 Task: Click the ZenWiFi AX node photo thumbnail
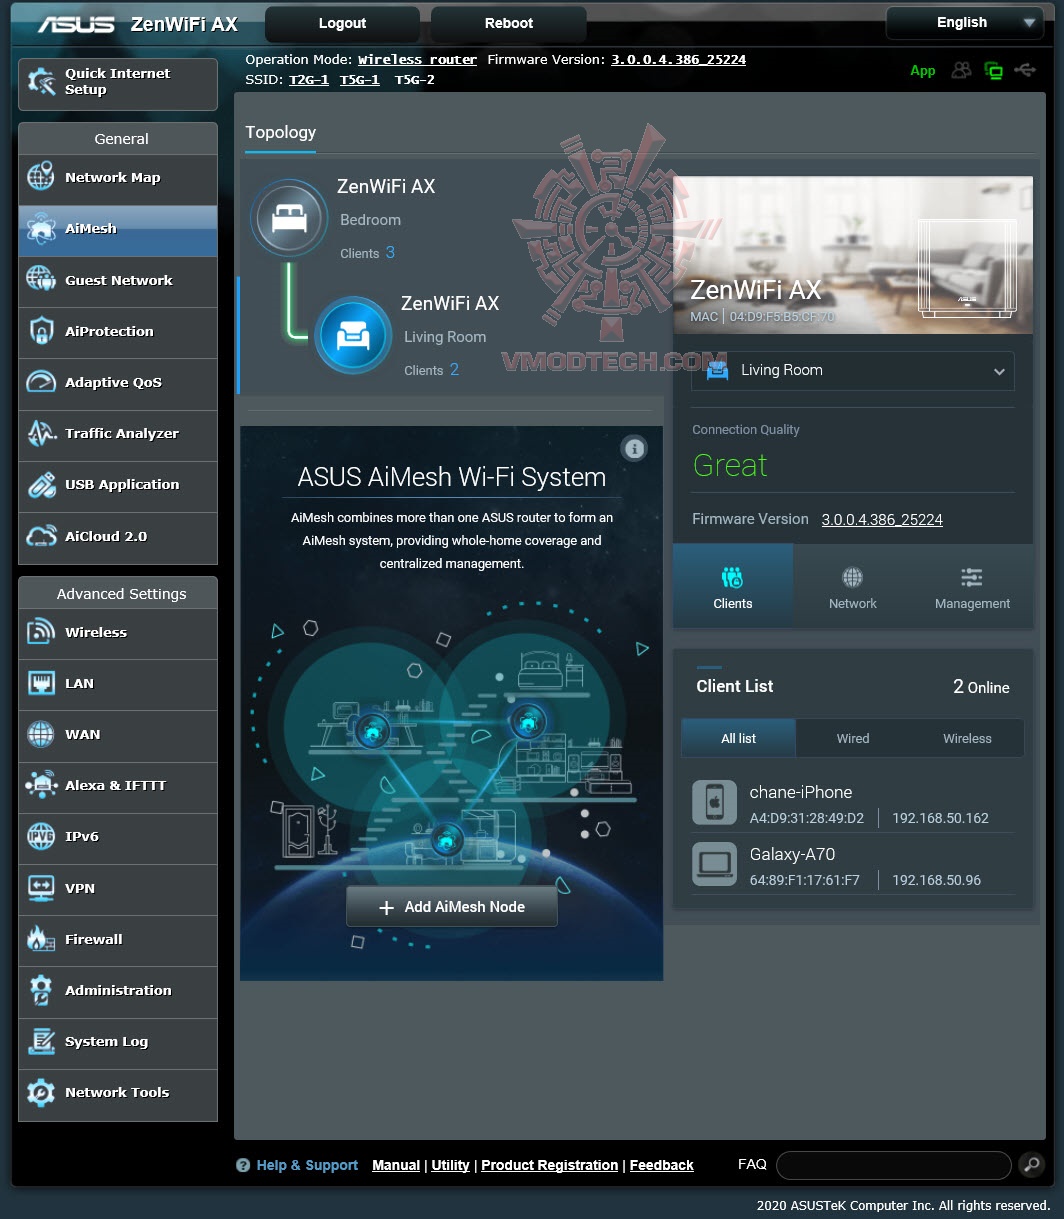(853, 255)
